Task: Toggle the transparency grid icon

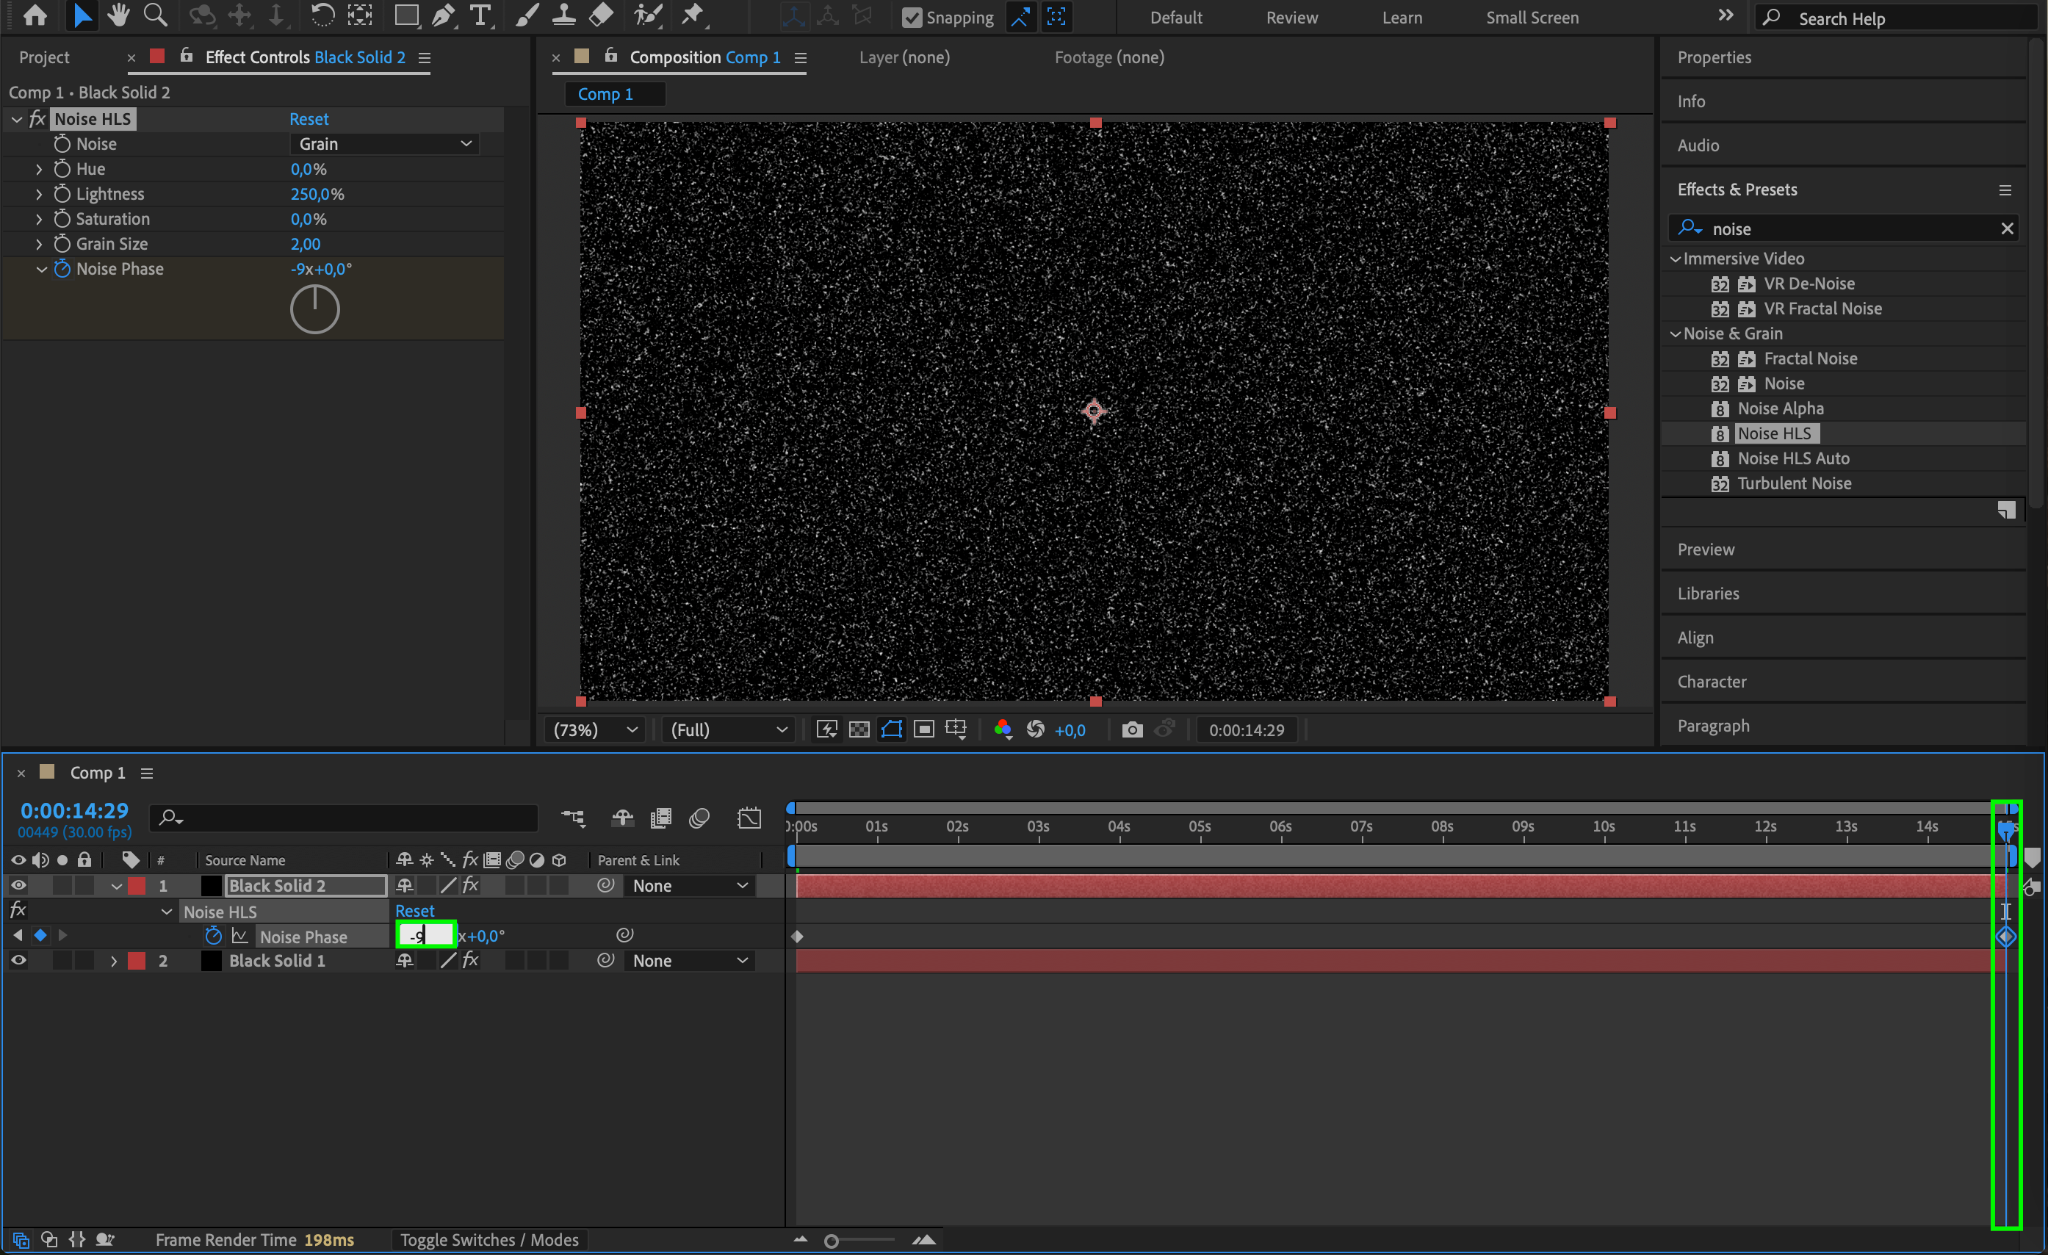Action: [859, 730]
